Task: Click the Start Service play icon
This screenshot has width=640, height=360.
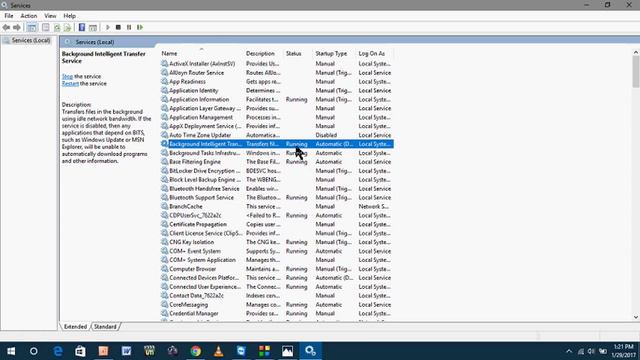Action: (x=108, y=27)
